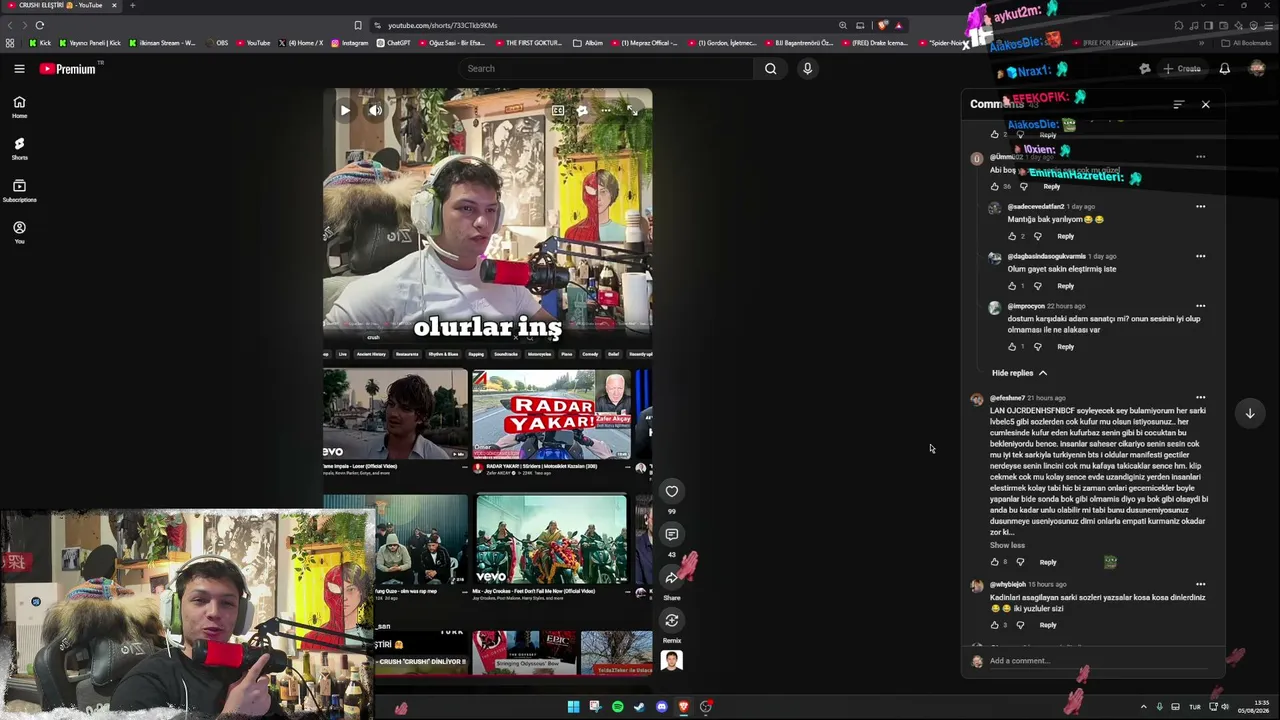Reply to @whybiejoh's comment
The width and height of the screenshot is (1280, 720).
point(1048,625)
